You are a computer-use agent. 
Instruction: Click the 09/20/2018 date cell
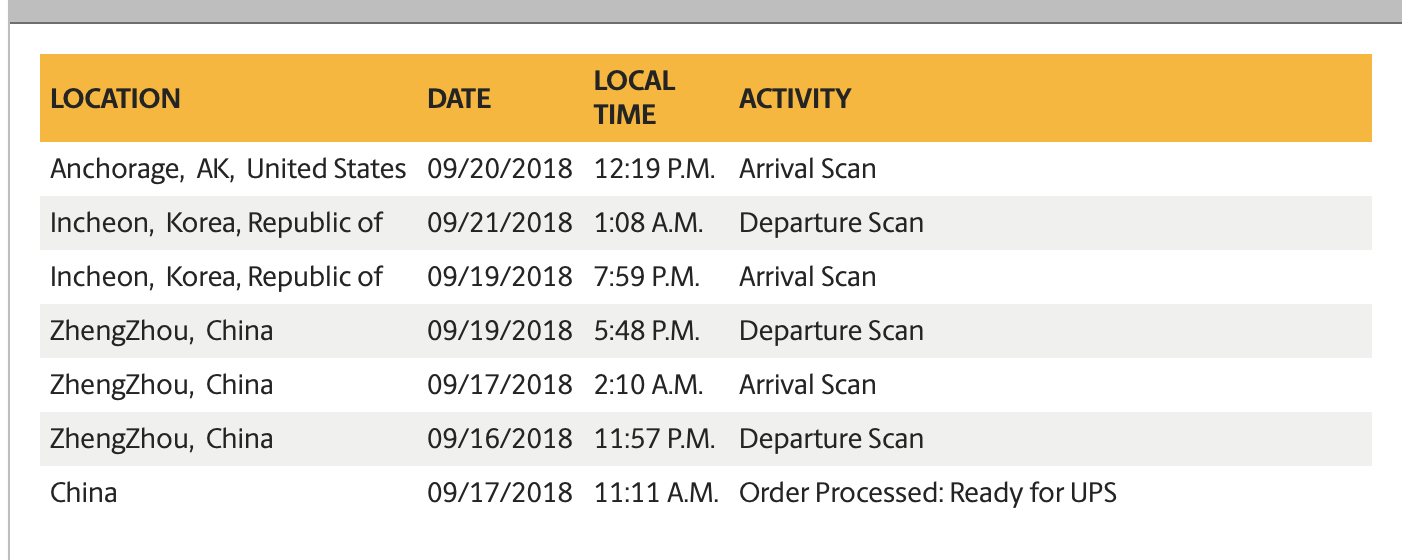(500, 169)
